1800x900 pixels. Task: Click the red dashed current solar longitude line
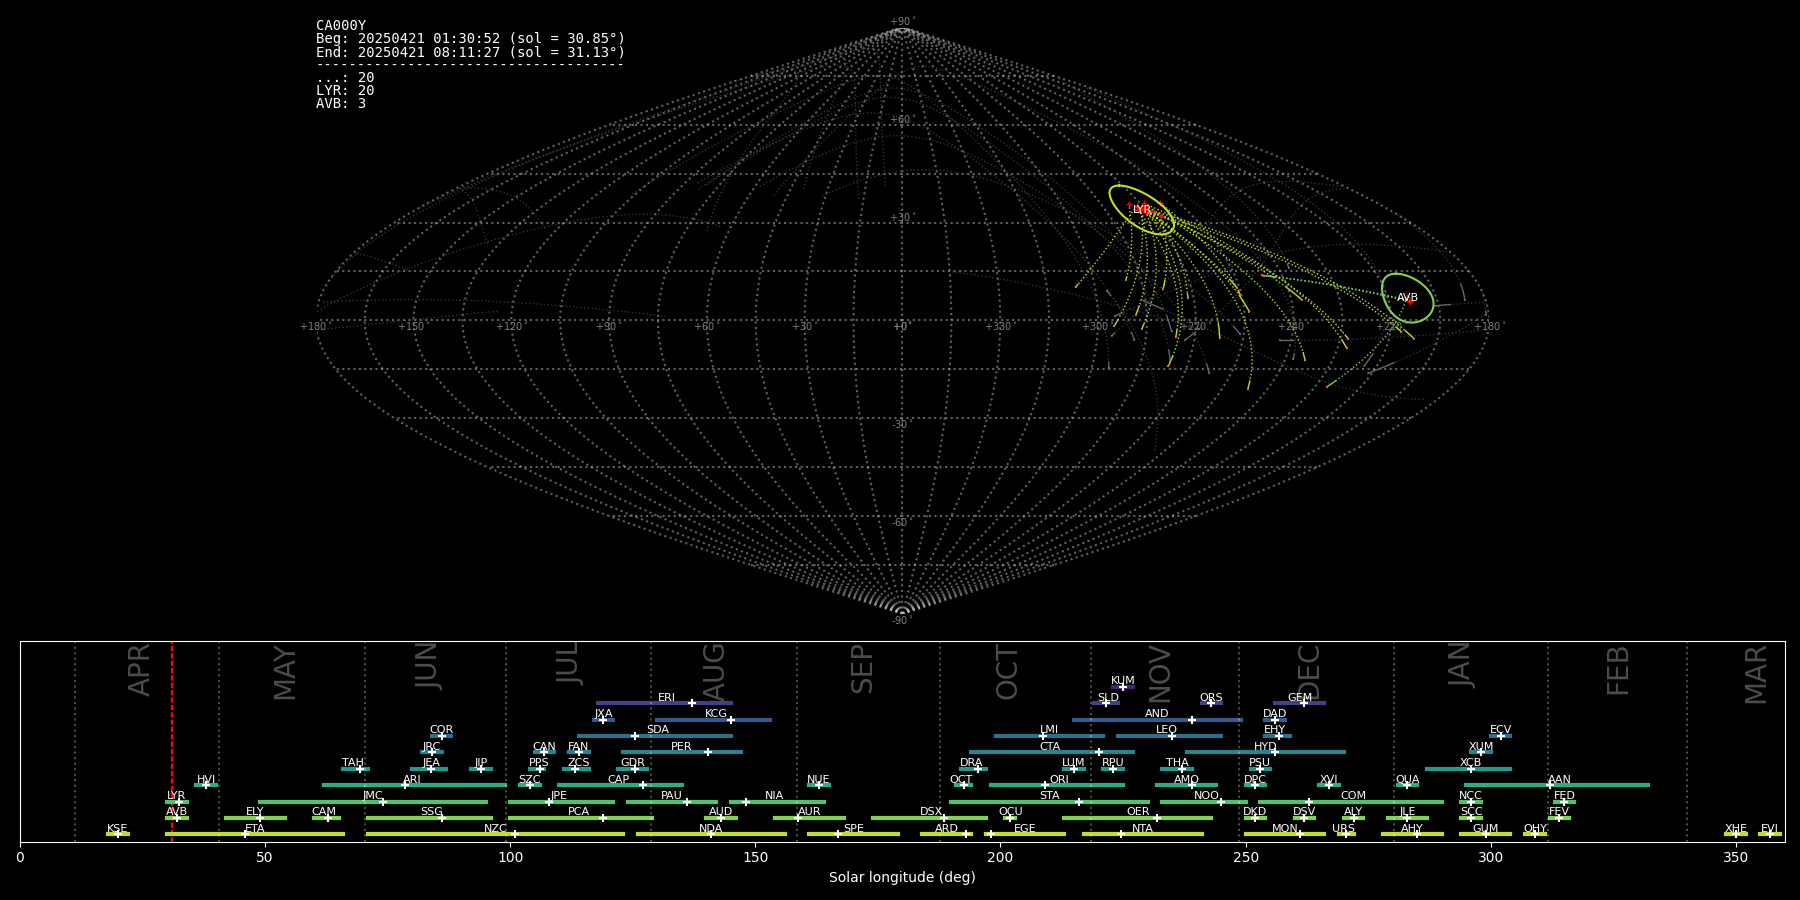pyautogui.click(x=172, y=740)
